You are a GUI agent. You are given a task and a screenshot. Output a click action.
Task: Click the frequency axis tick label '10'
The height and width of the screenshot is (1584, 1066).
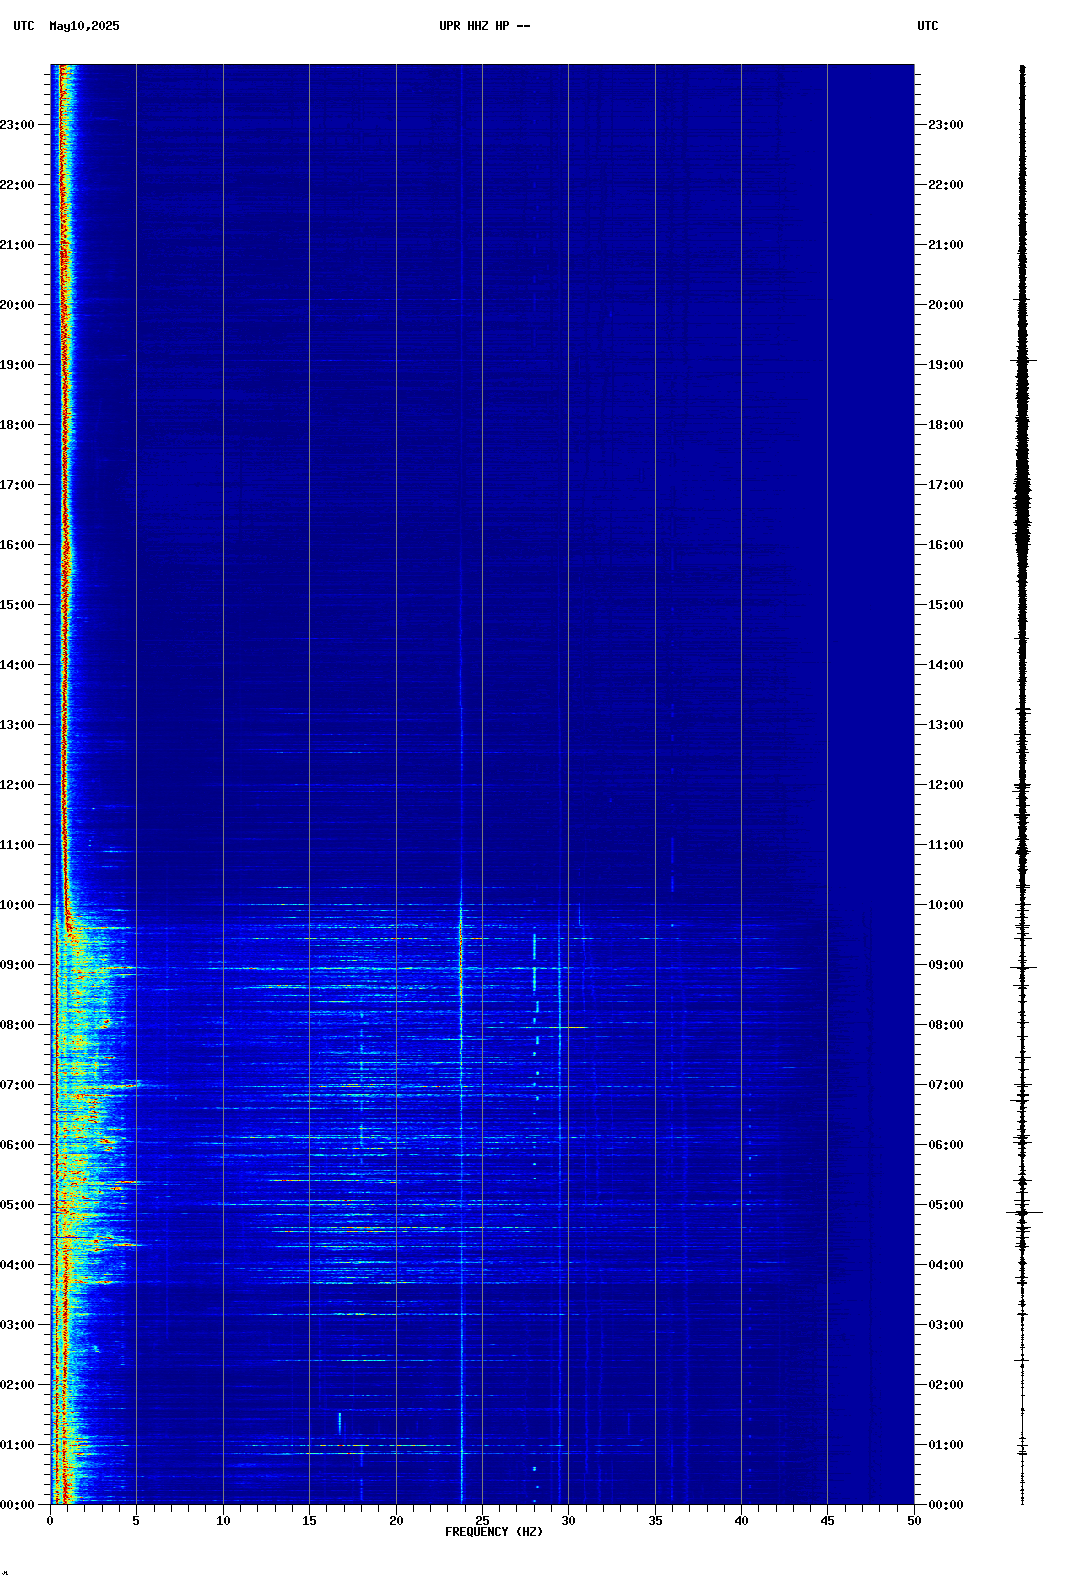(223, 1521)
